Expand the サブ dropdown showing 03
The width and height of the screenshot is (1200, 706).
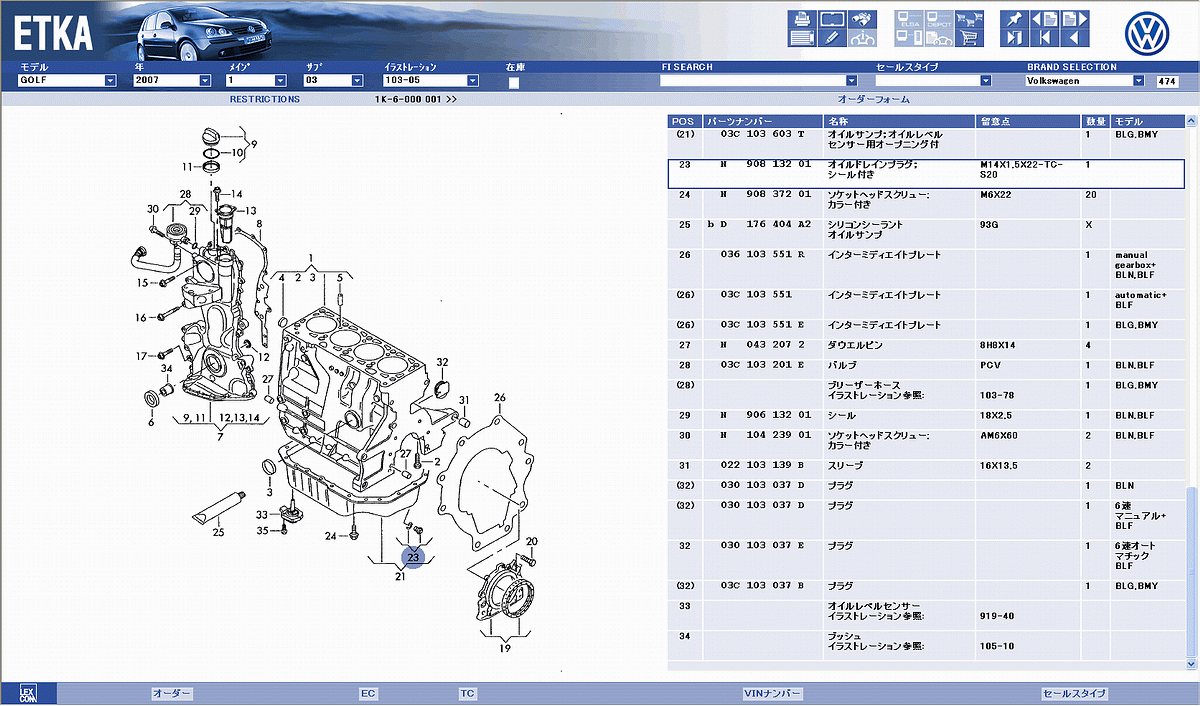[x=334, y=81]
